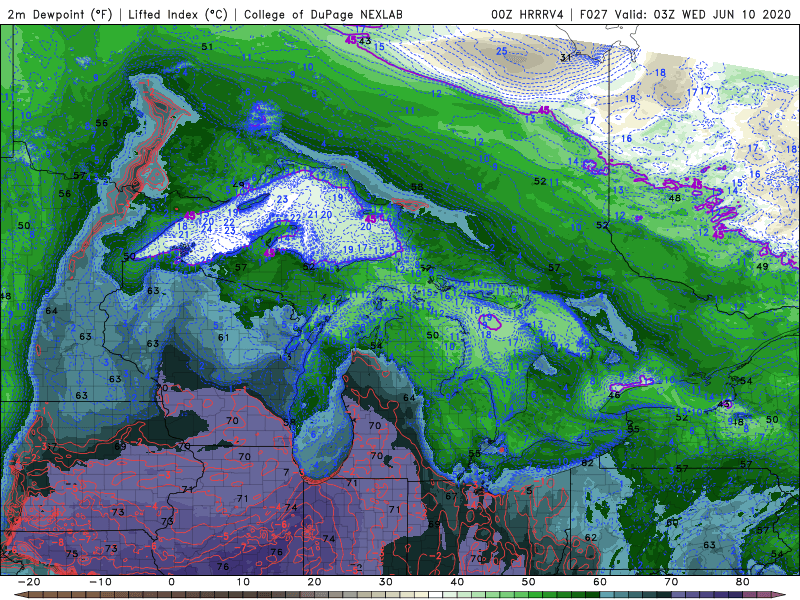
Task: Click the left arrow end of color bar
Action: click(19, 595)
